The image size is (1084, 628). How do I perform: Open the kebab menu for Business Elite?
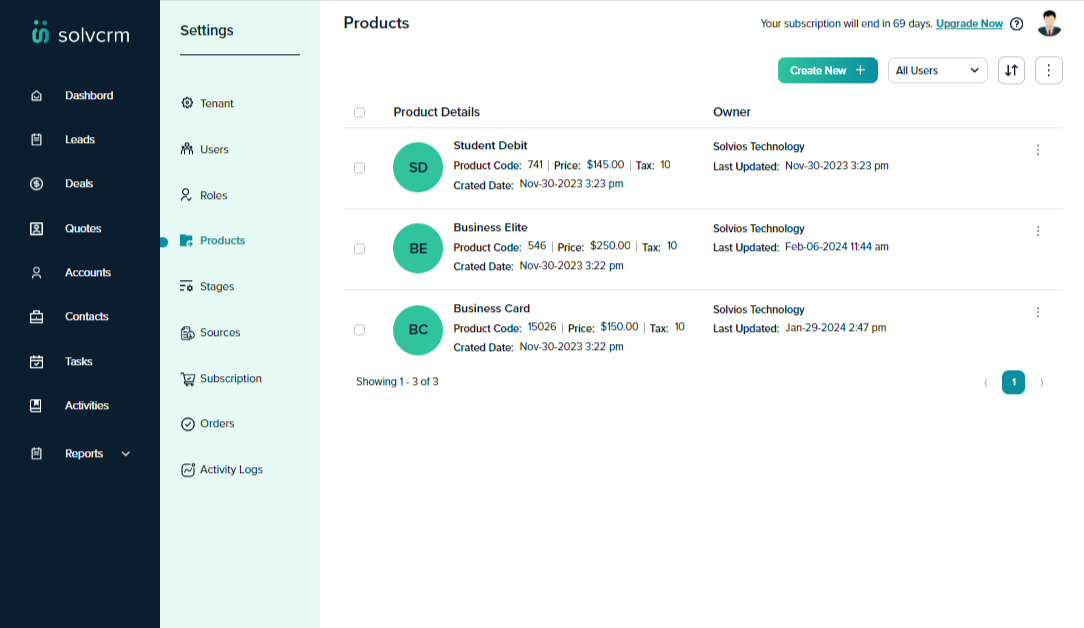click(x=1038, y=231)
